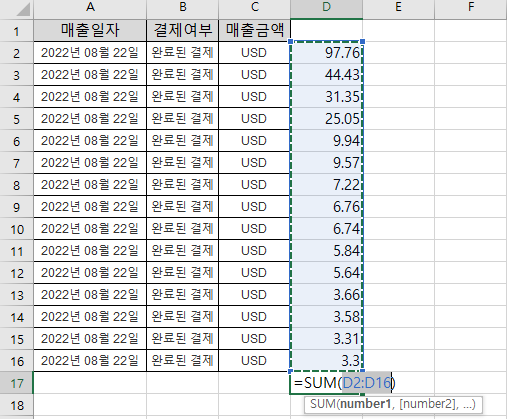Screen dimensions: 507x419
Task: Select row 10 header
Action: 16,229
